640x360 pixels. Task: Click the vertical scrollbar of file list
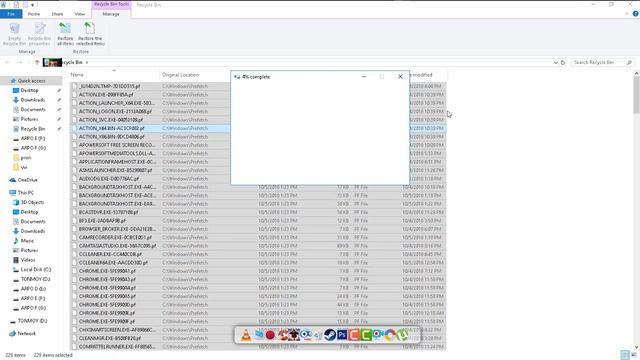pyautogui.click(x=636, y=94)
